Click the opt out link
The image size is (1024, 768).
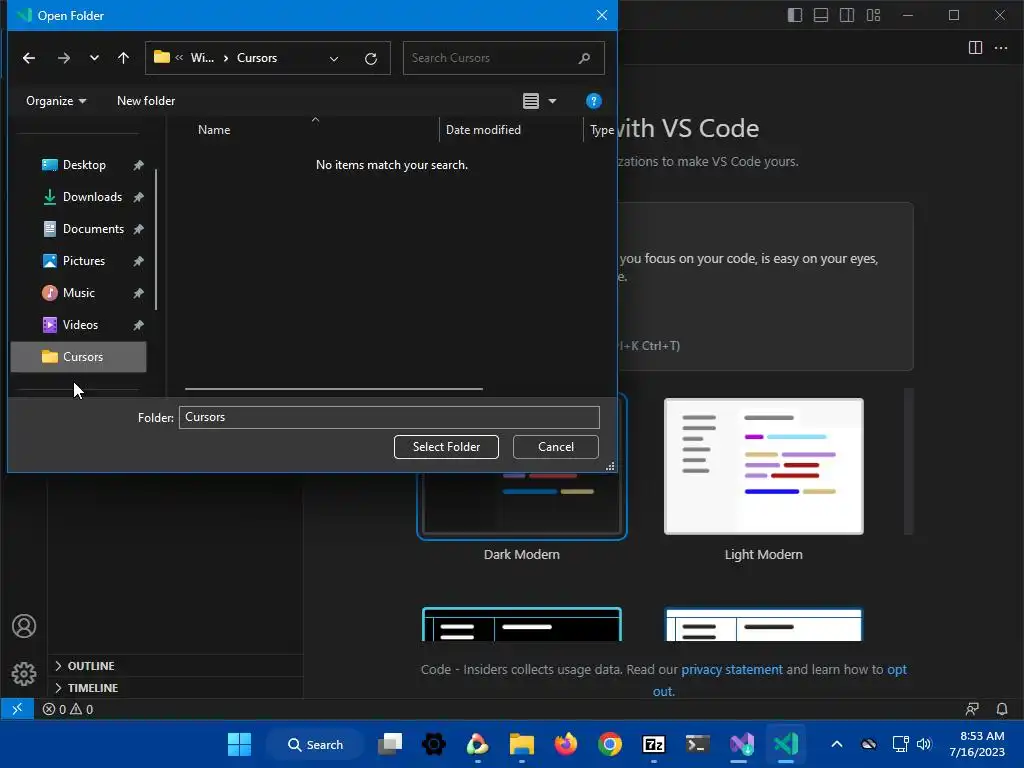(896, 669)
